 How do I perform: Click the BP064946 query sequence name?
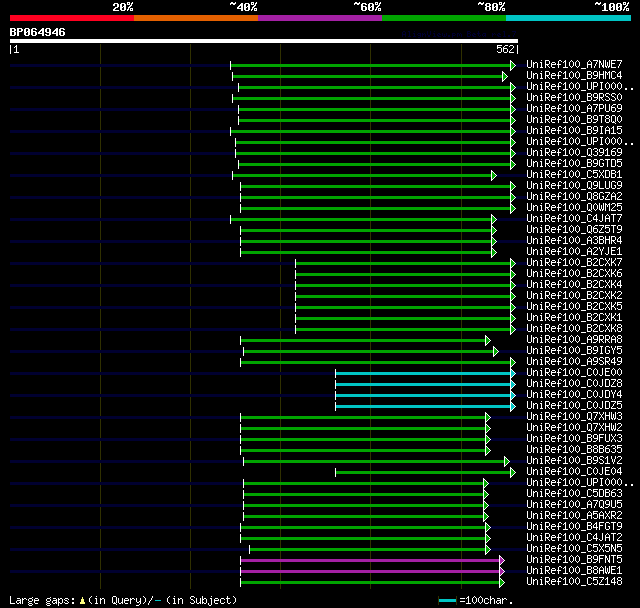click(38, 32)
